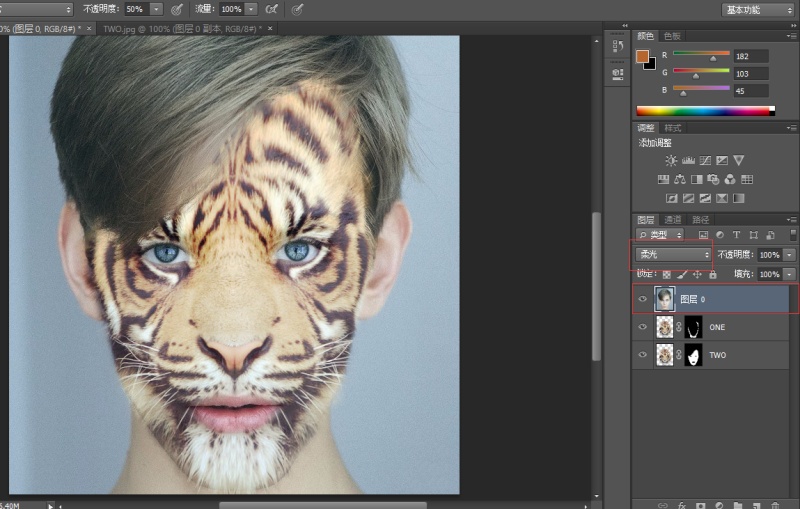Toggle lock transparent pixels

pos(666,274)
